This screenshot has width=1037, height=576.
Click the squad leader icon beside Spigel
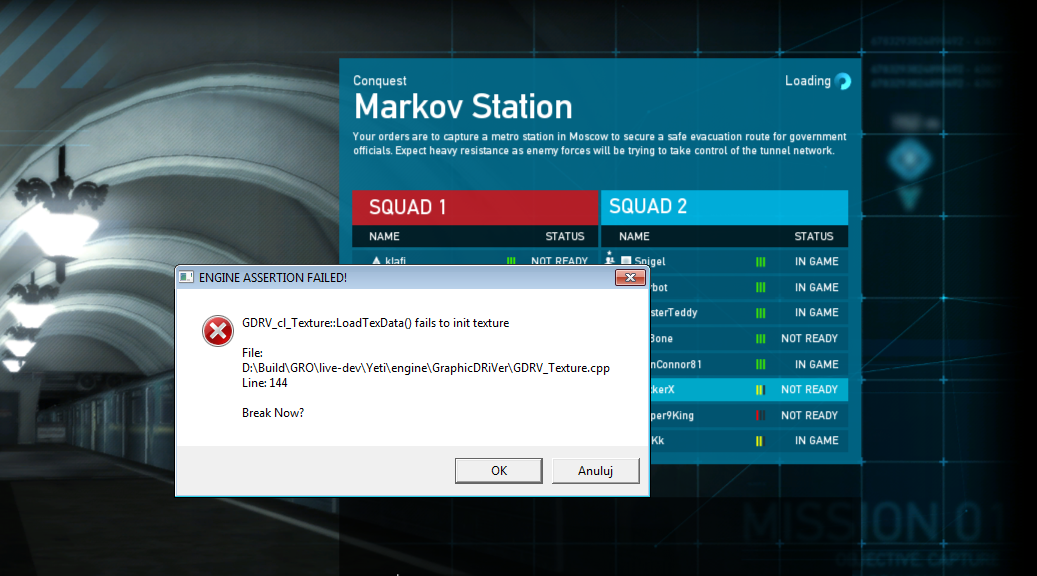tap(610, 259)
